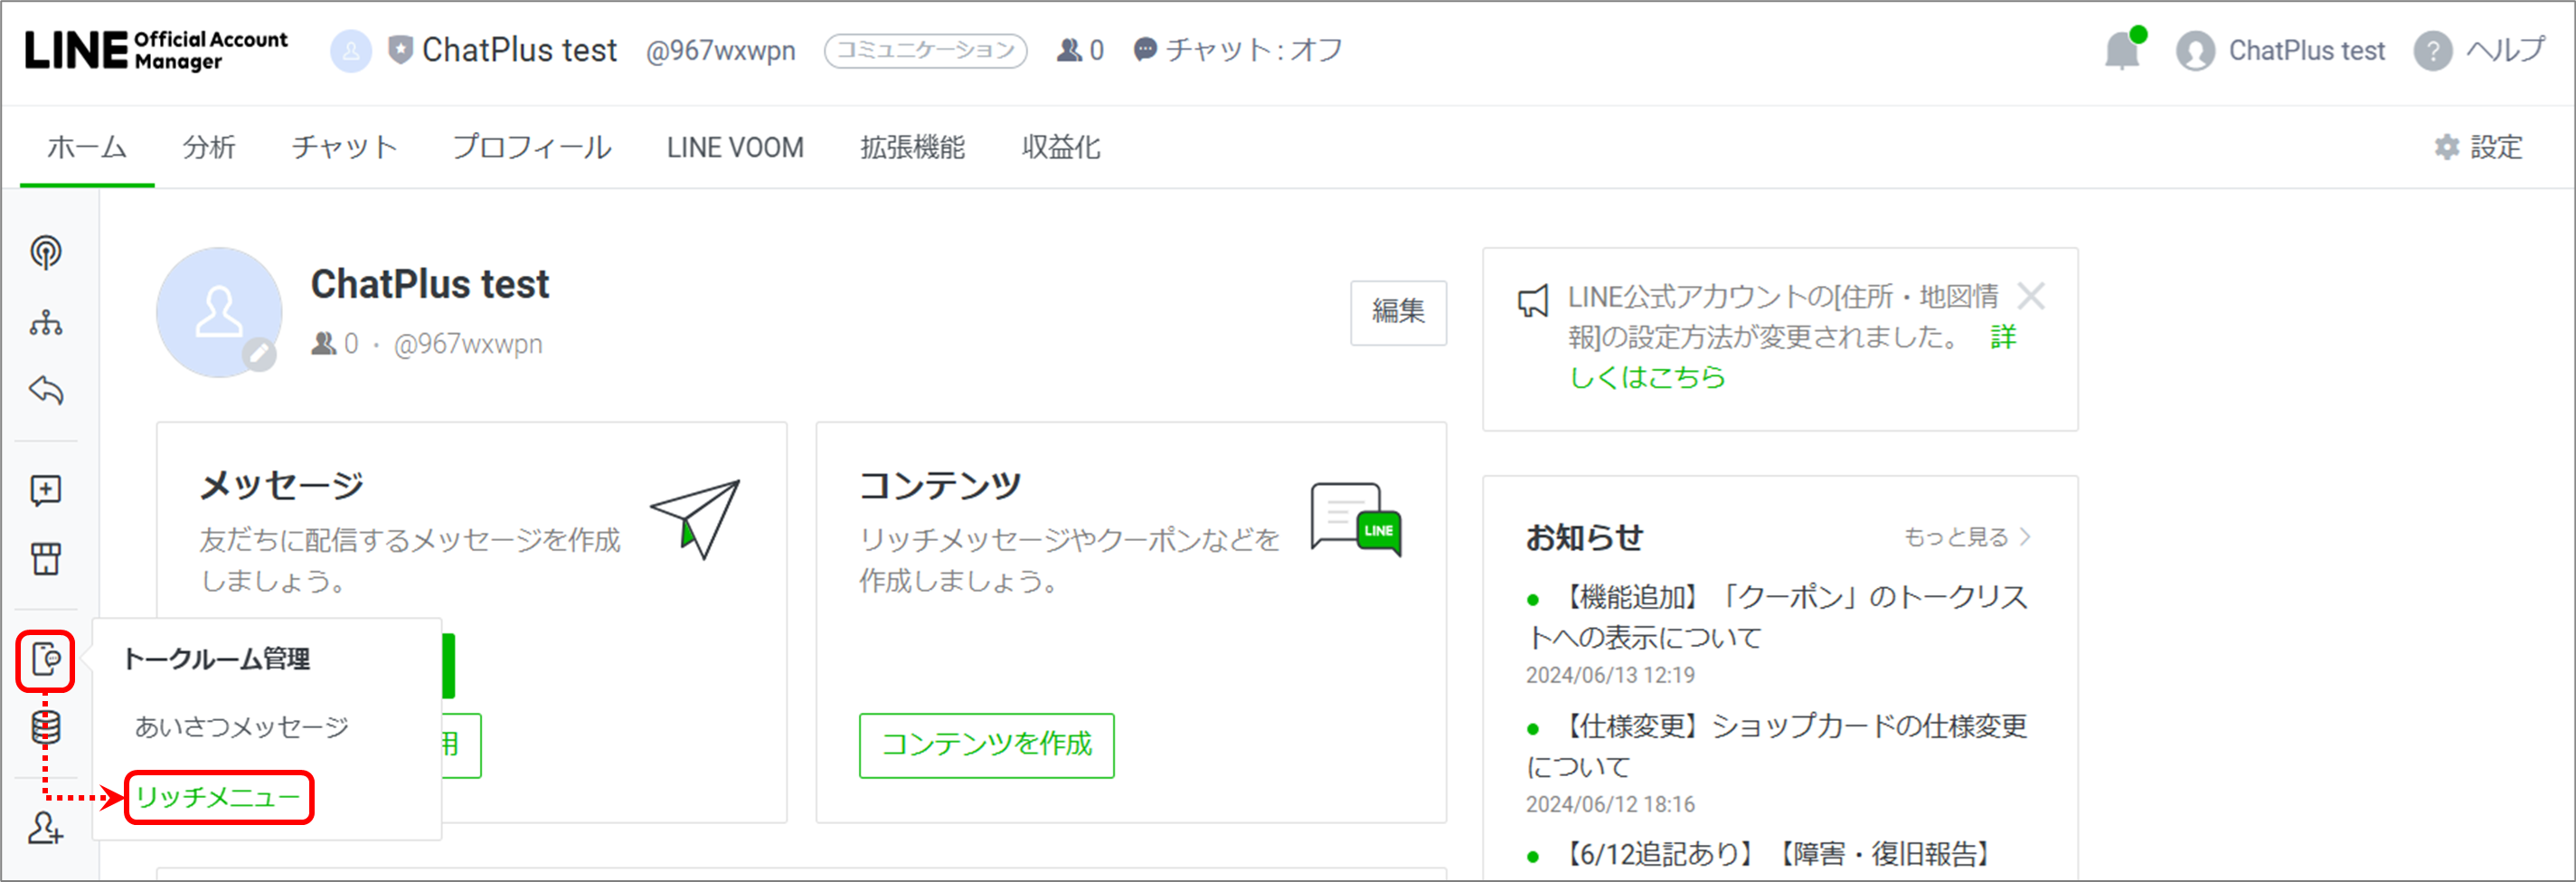Click the LINE content chat bubble icon
Screen dimensions: 2576x882
[x=1356, y=520]
